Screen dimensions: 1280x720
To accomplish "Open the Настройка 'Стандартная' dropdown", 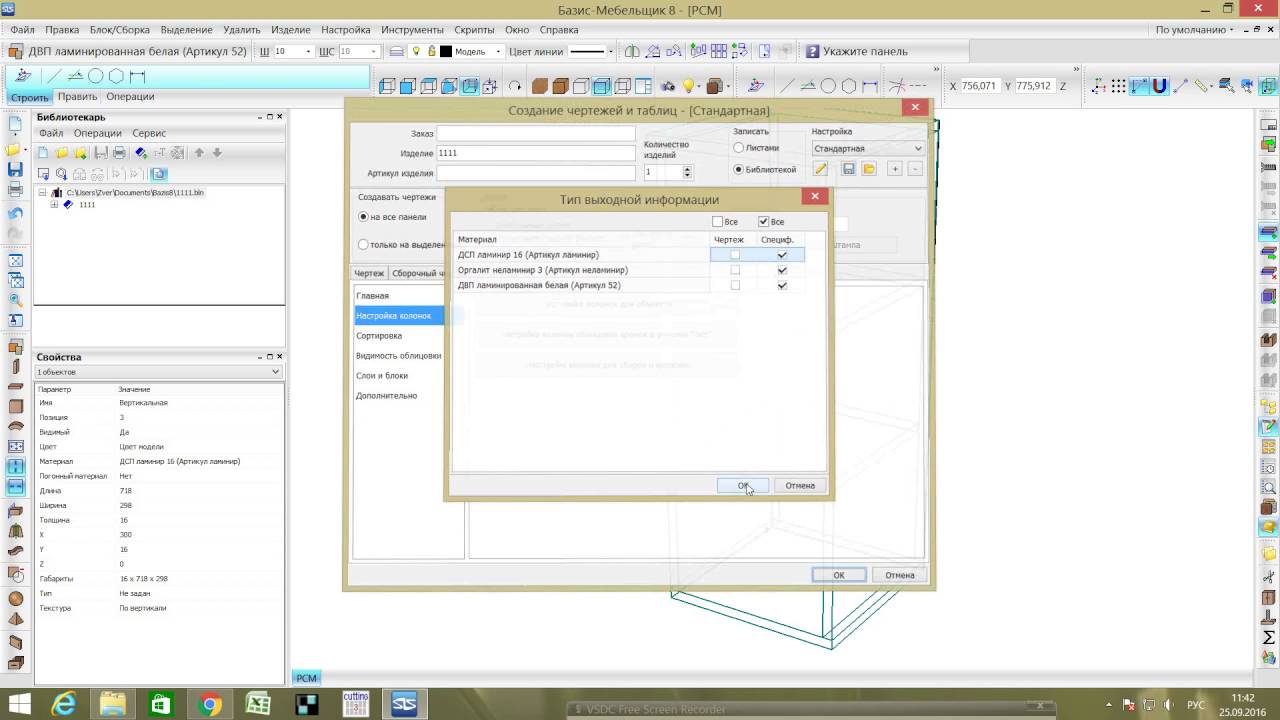I will pos(868,148).
